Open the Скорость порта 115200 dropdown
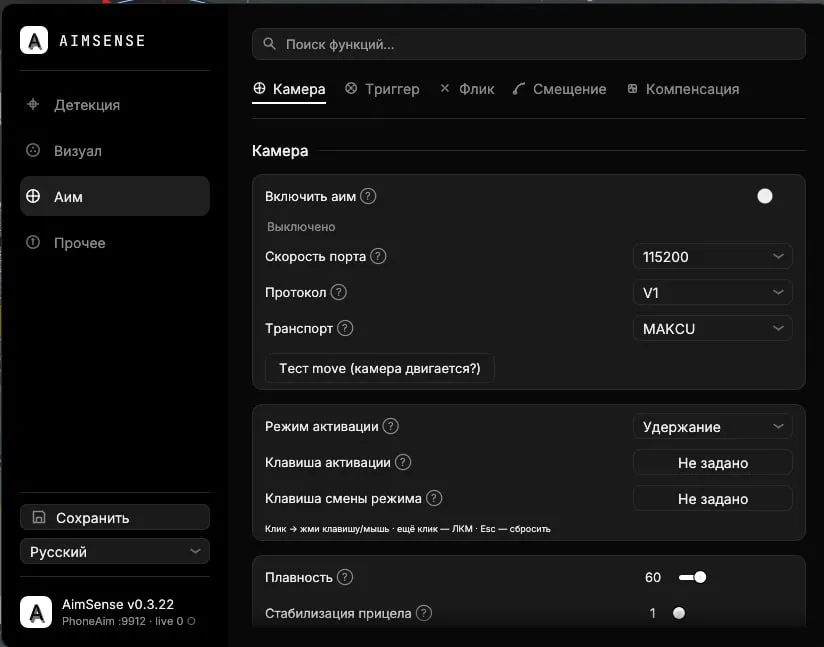824x647 pixels. [713, 256]
